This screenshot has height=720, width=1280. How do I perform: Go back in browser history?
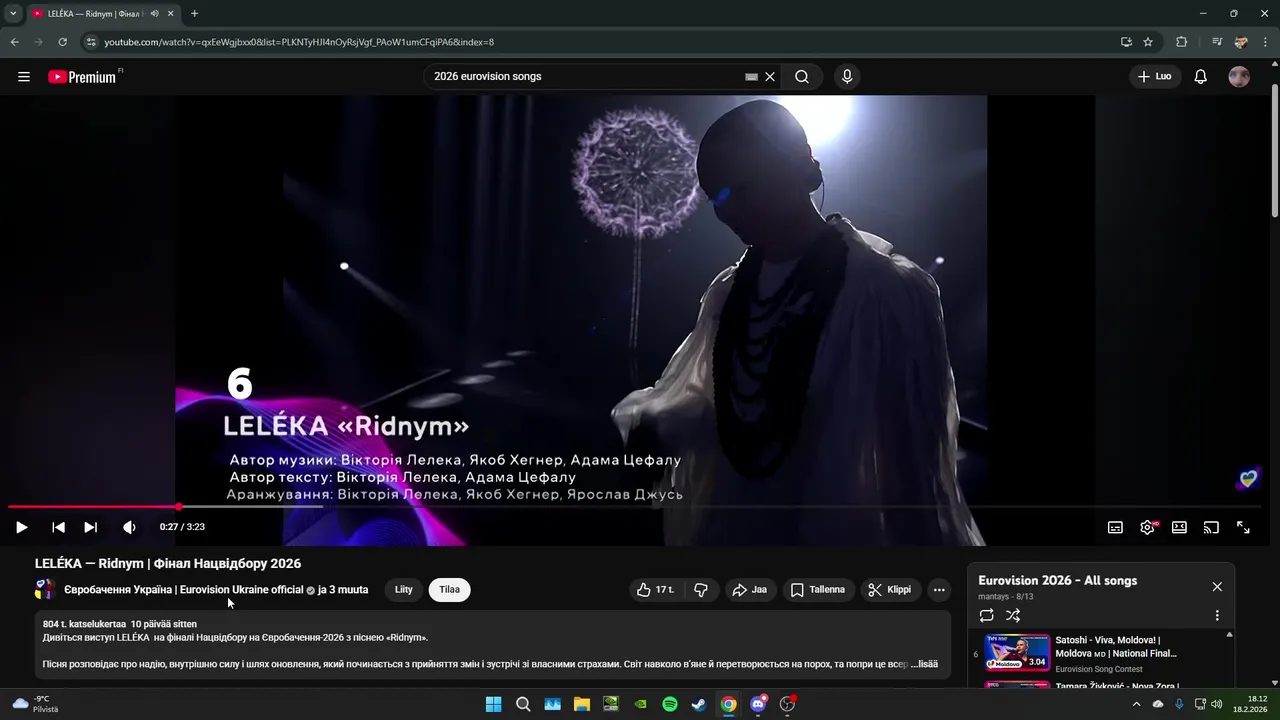pos(15,42)
